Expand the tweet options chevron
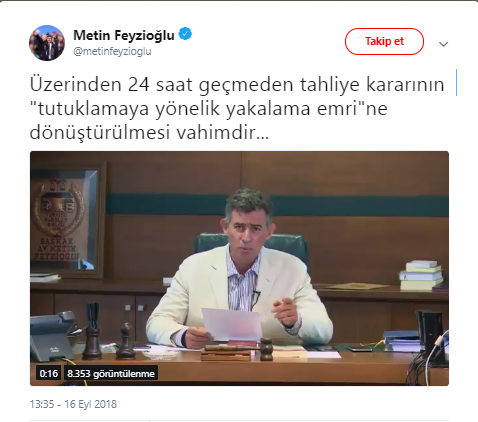This screenshot has height=422, width=478. (443, 44)
